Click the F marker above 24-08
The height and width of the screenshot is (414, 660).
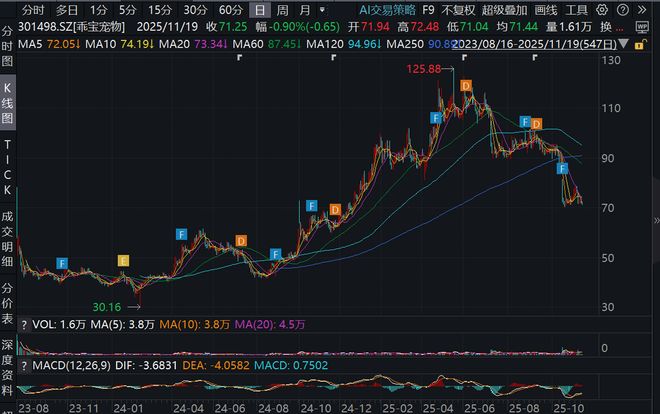coord(275,254)
